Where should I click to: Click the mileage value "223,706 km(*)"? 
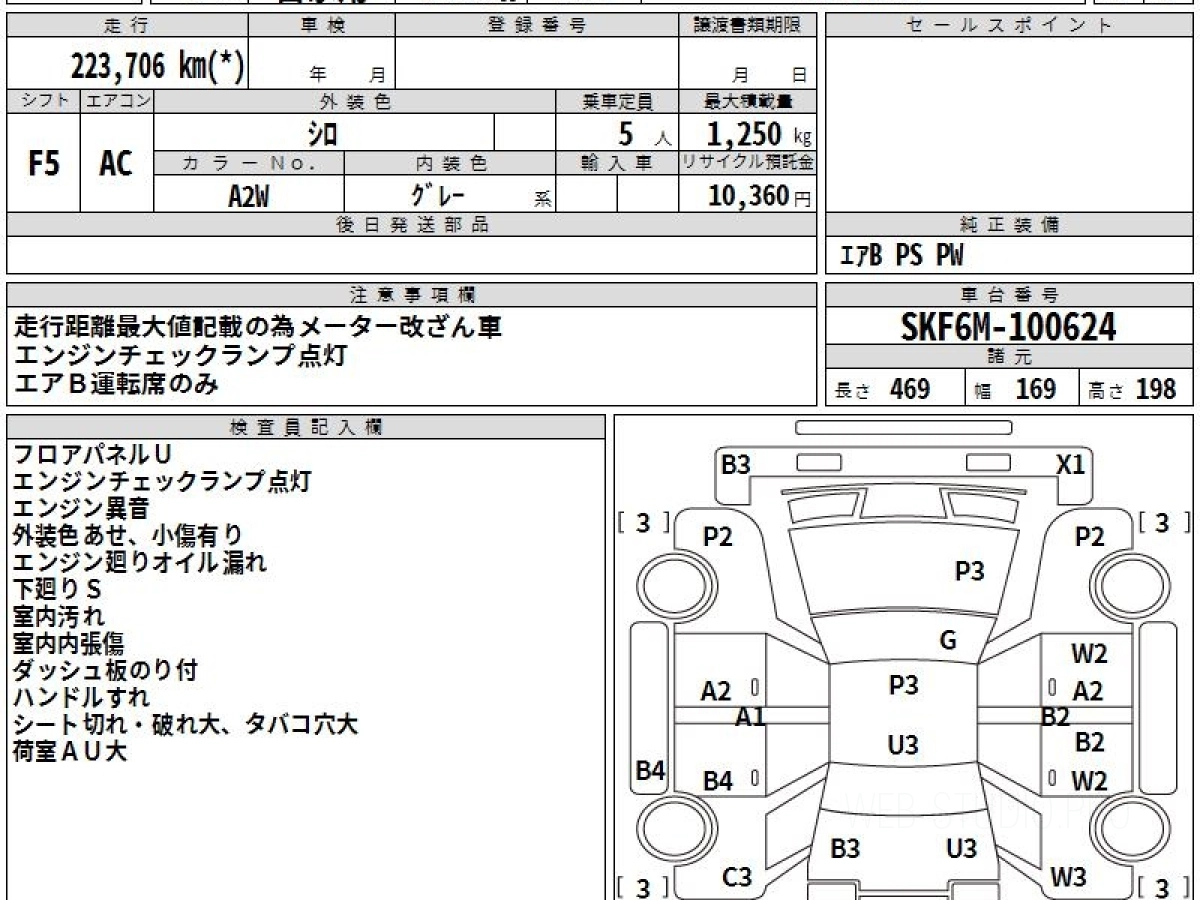(x=157, y=66)
